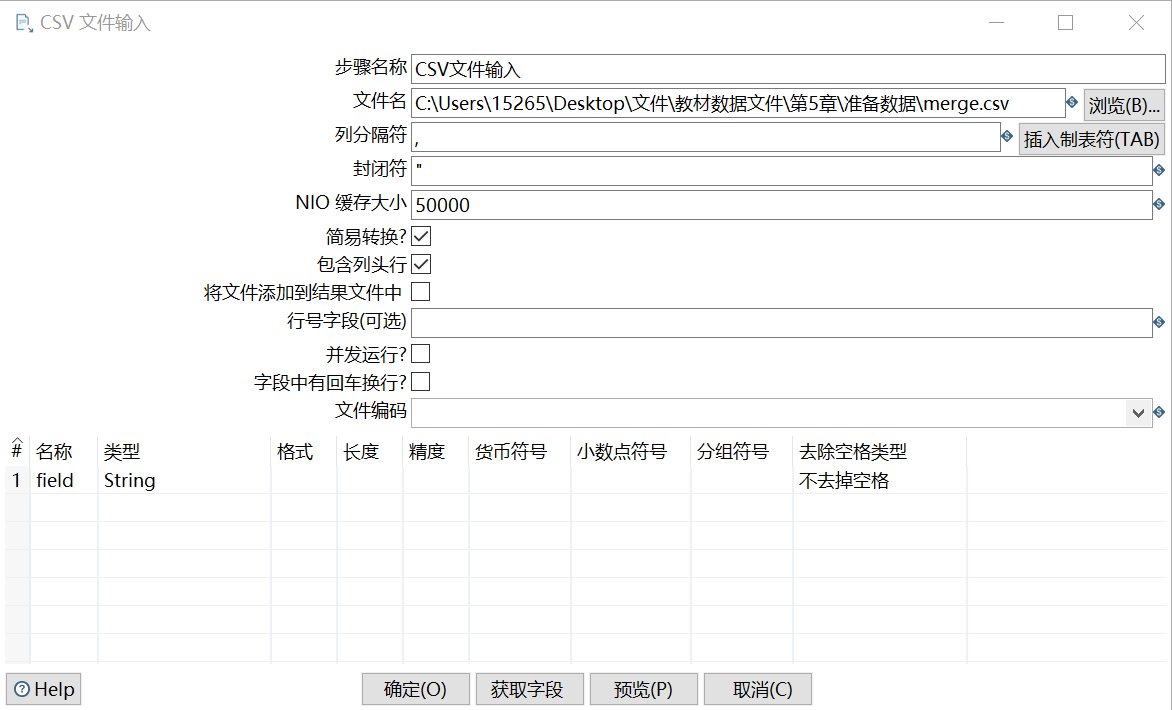Image resolution: width=1172 pixels, height=710 pixels.
Task: Click the 列分隔符 input field
Action: click(706, 137)
